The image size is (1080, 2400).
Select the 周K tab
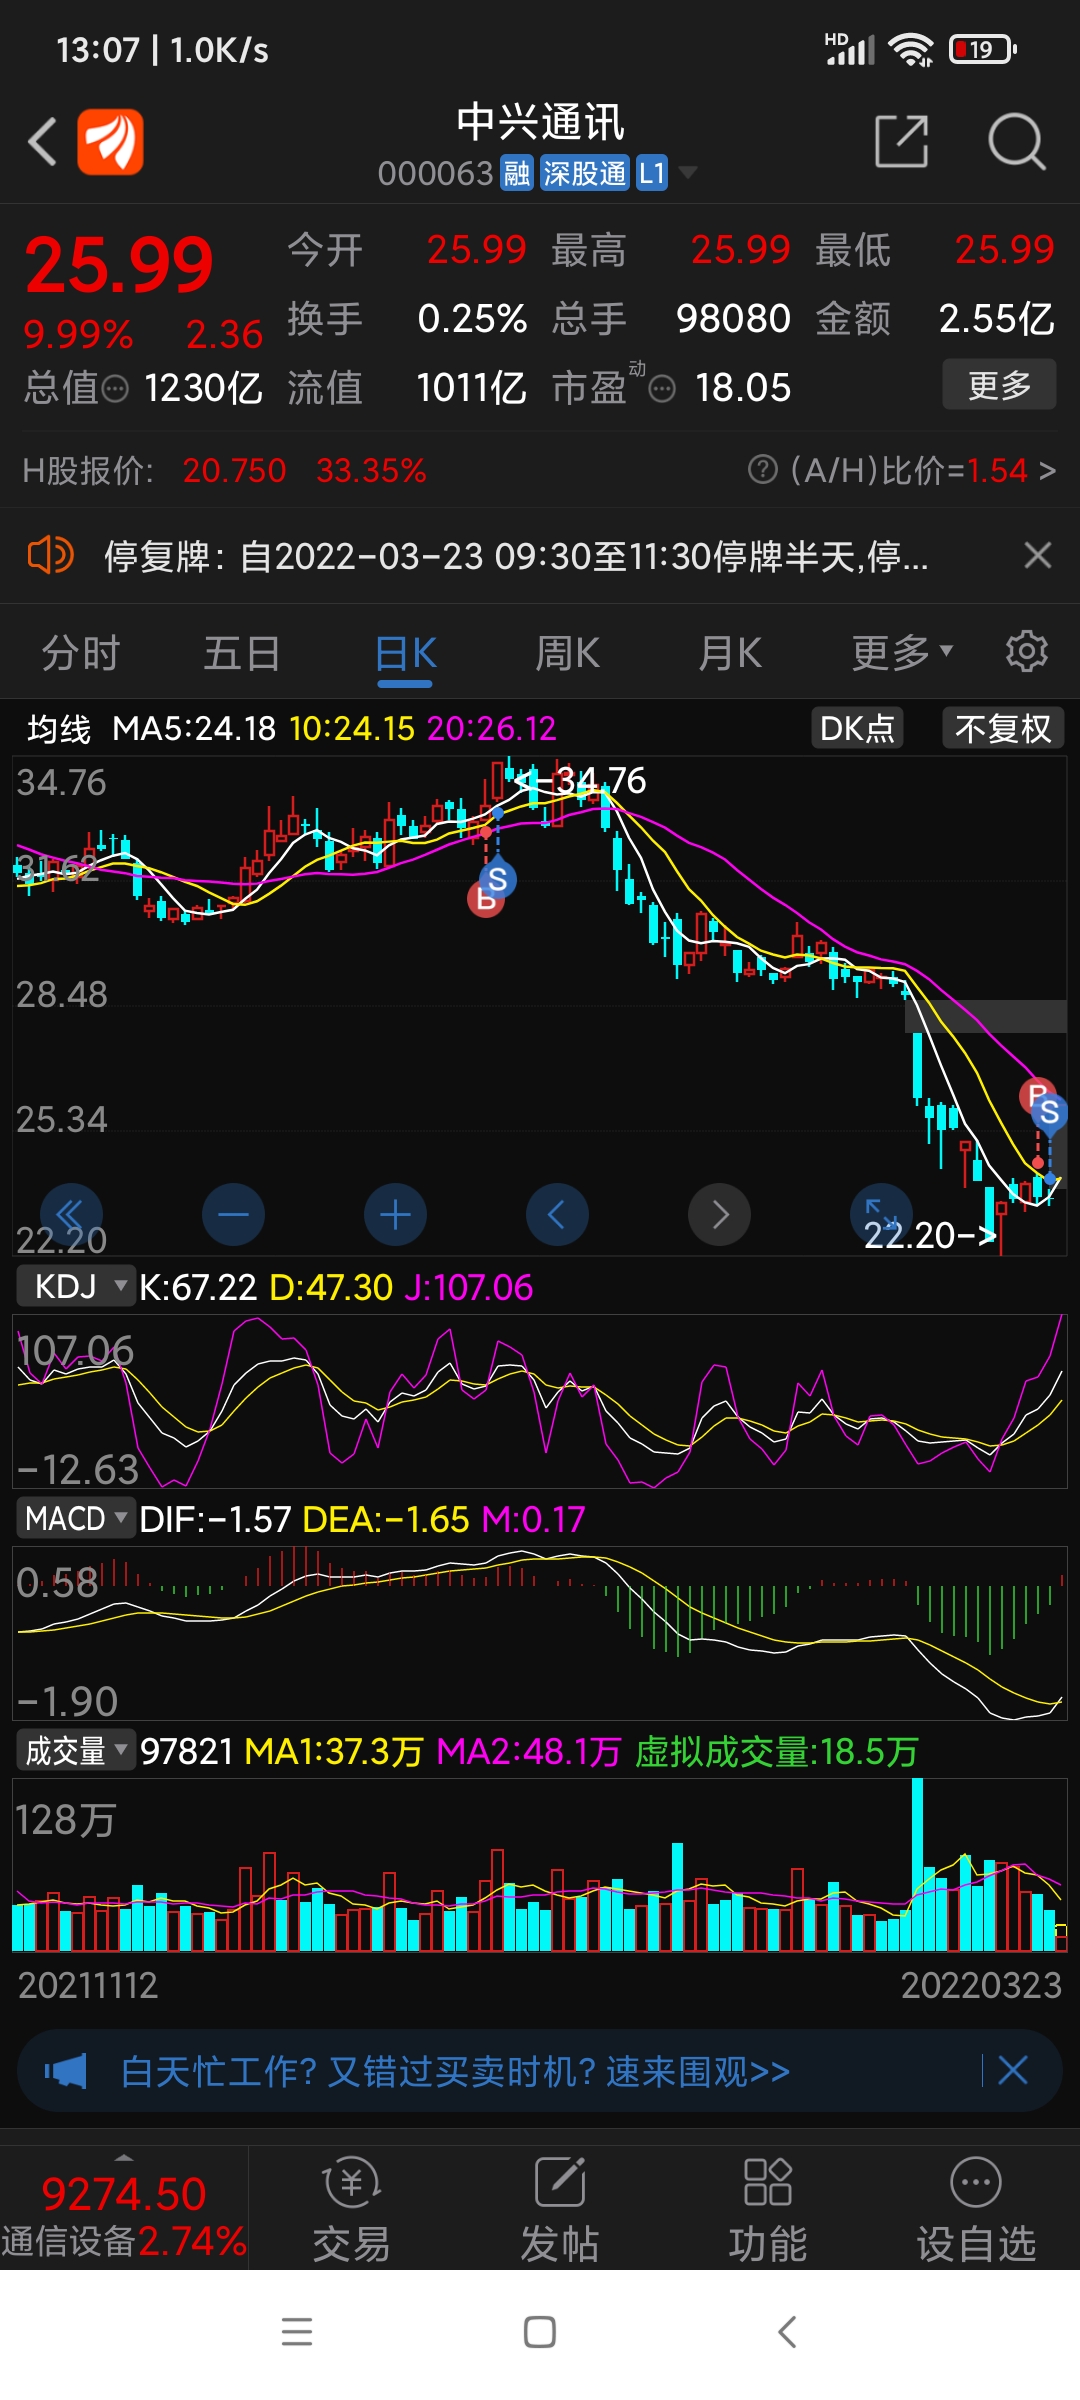(x=567, y=653)
